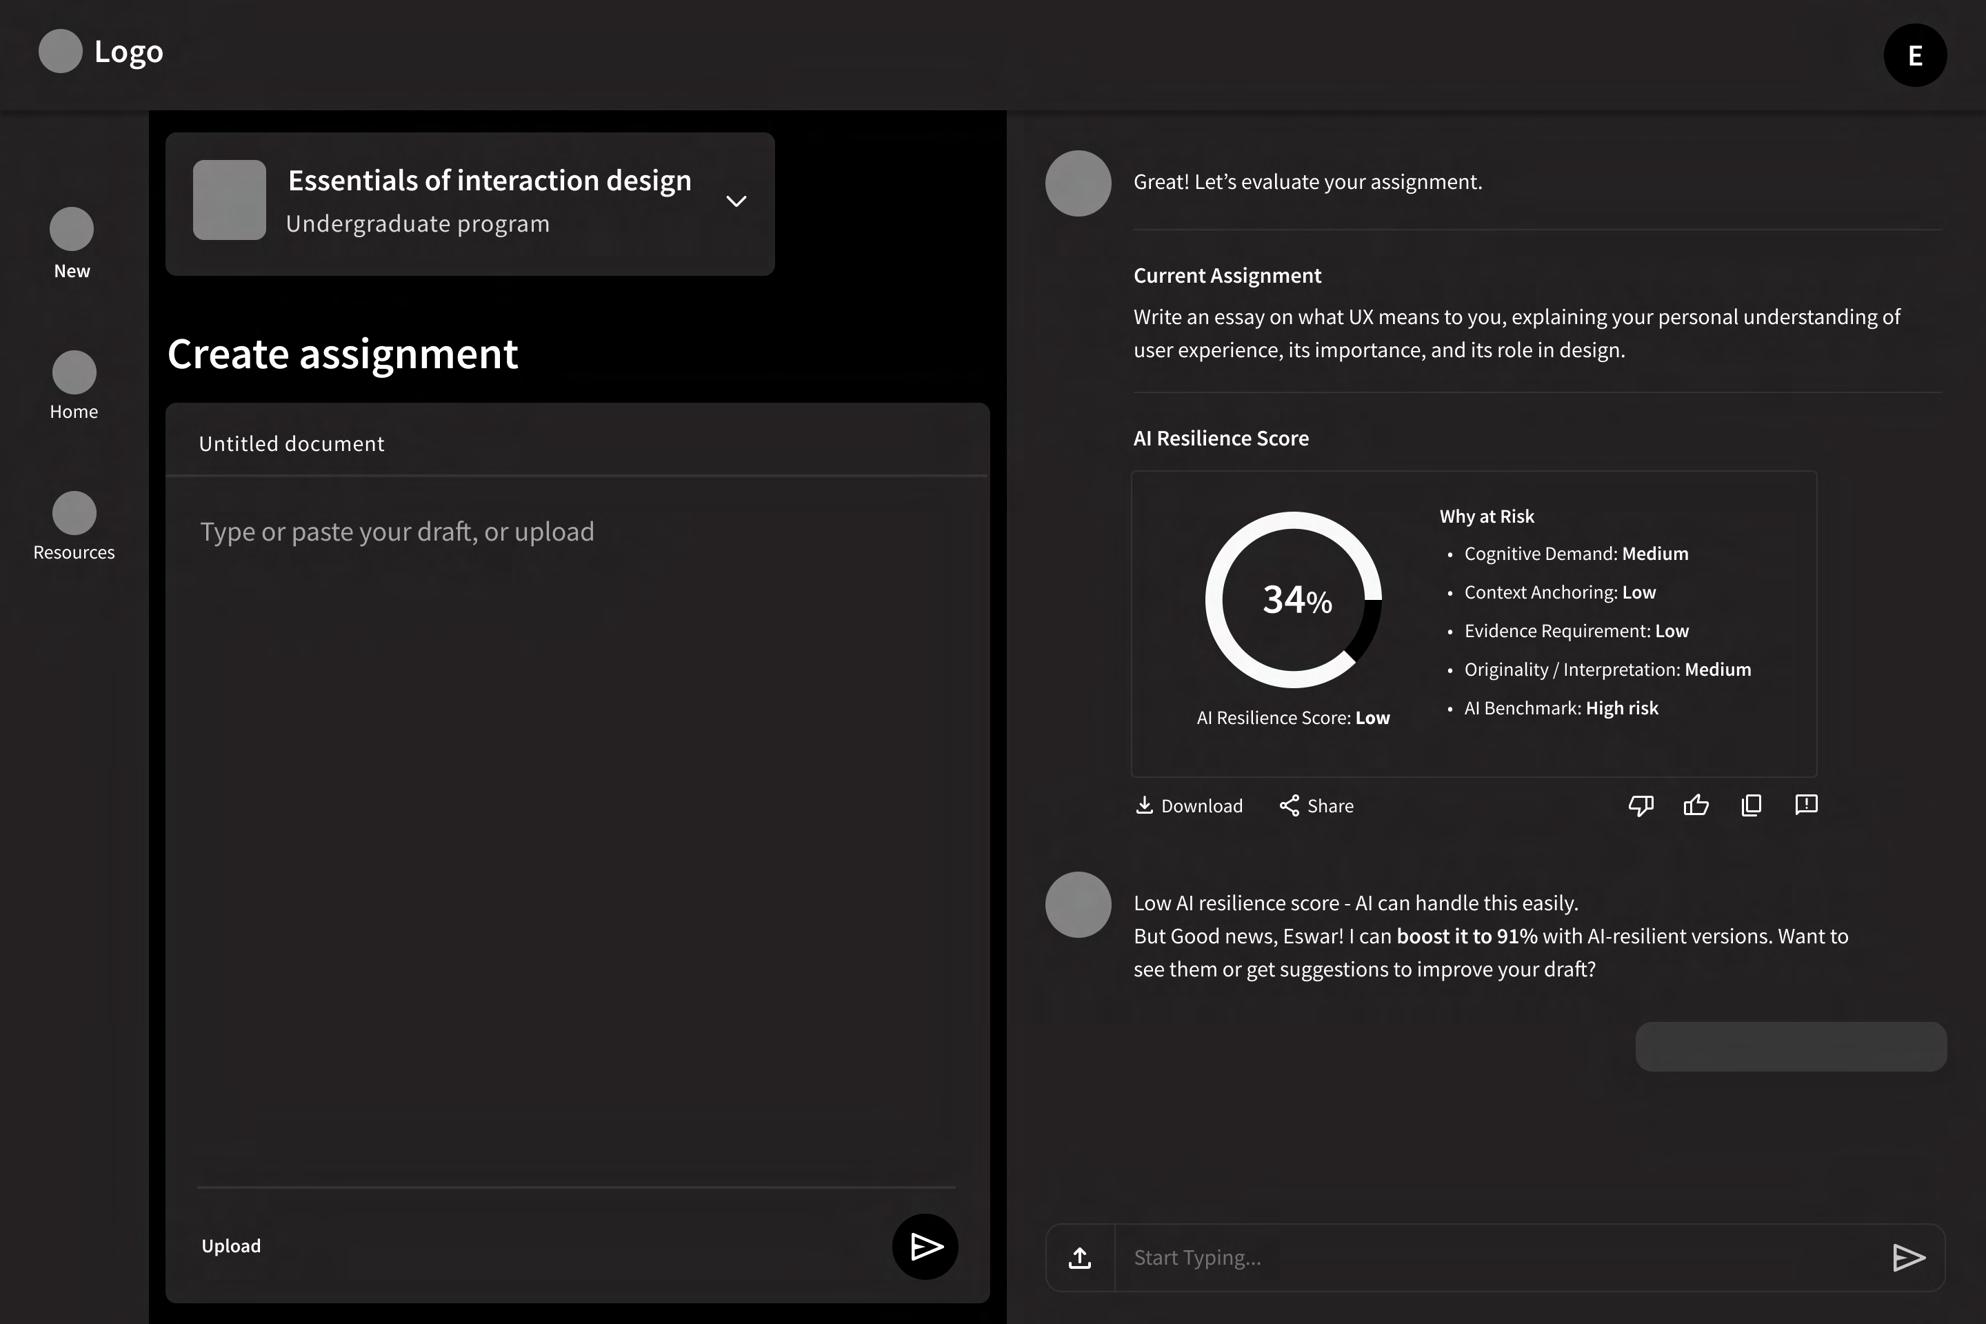Download the AI resilience report
The image size is (1986, 1324).
point(1189,805)
